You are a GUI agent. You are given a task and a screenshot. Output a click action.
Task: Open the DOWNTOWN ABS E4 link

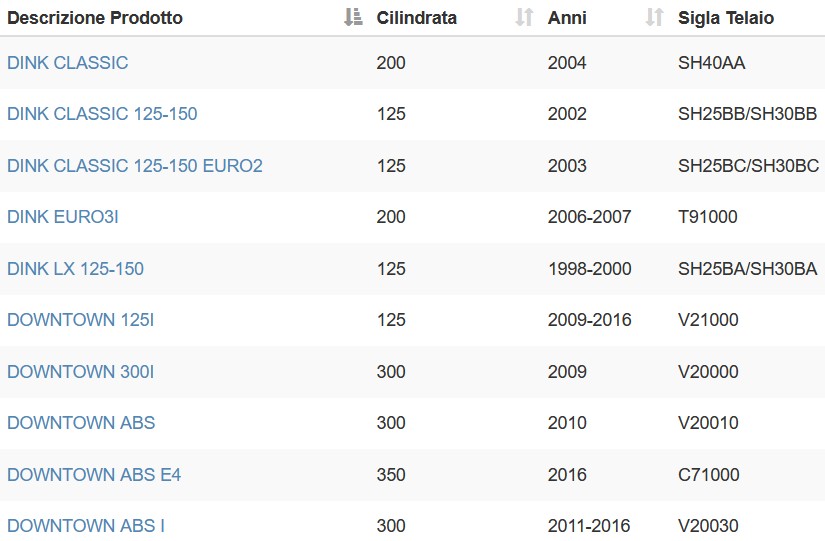pyautogui.click(x=94, y=475)
